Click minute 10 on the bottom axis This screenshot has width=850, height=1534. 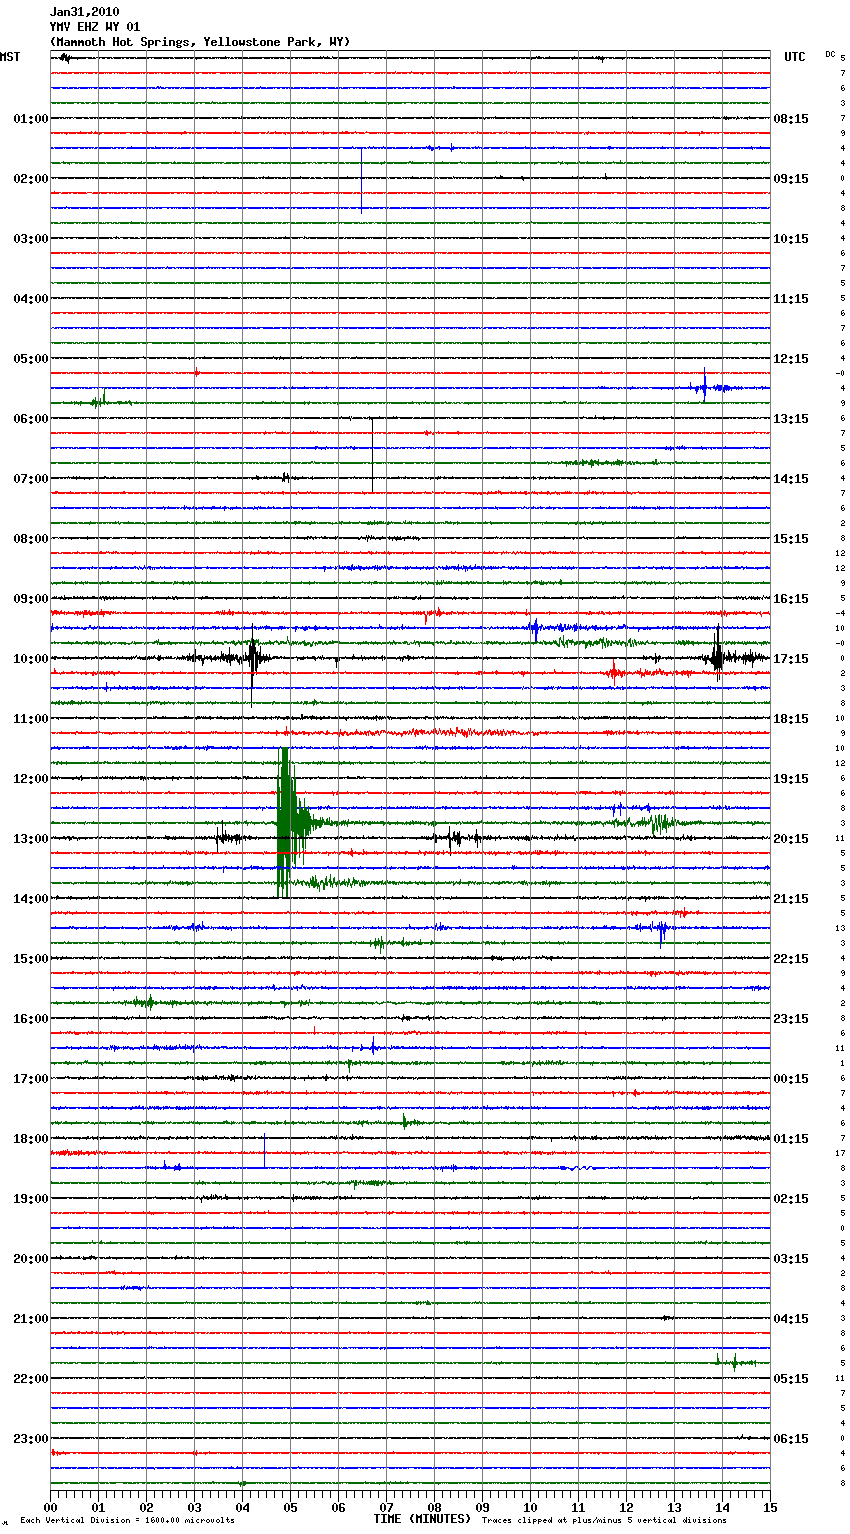pos(530,1507)
